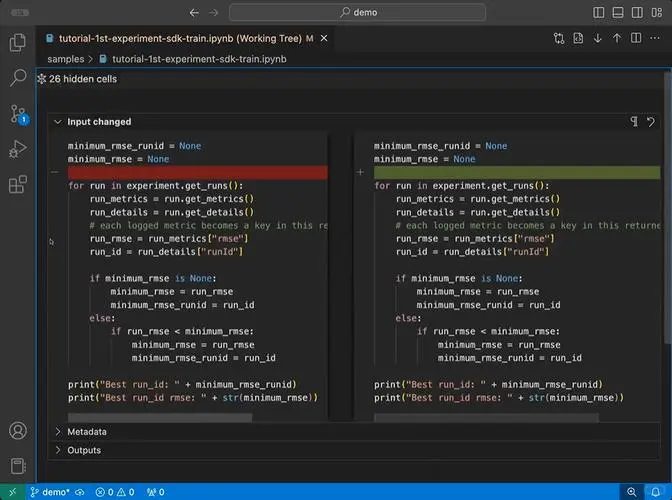The width and height of the screenshot is (672, 500).
Task: Split the editor to the right
Action: (636, 39)
